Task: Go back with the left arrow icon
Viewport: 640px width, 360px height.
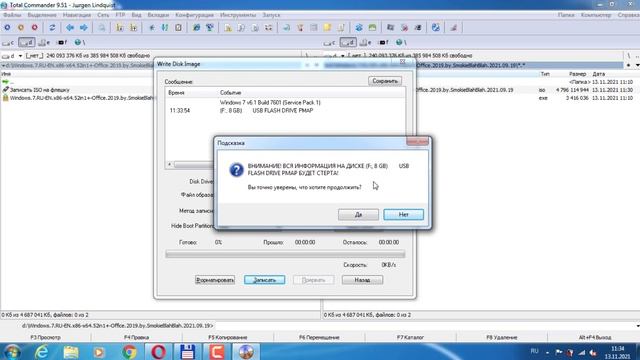Action: (x=70, y=27)
